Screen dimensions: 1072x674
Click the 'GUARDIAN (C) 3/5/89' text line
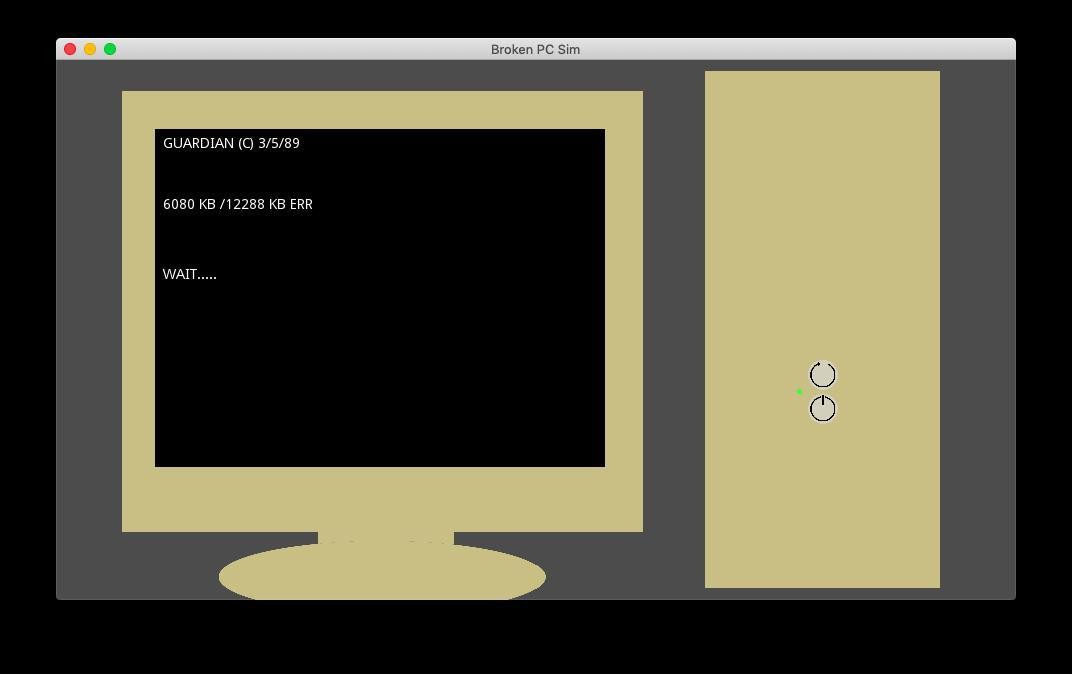tap(231, 144)
